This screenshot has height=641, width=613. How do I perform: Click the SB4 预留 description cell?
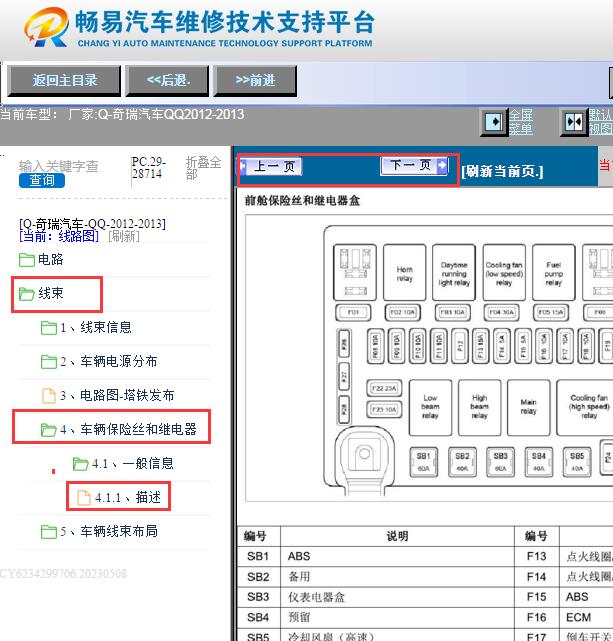397,617
